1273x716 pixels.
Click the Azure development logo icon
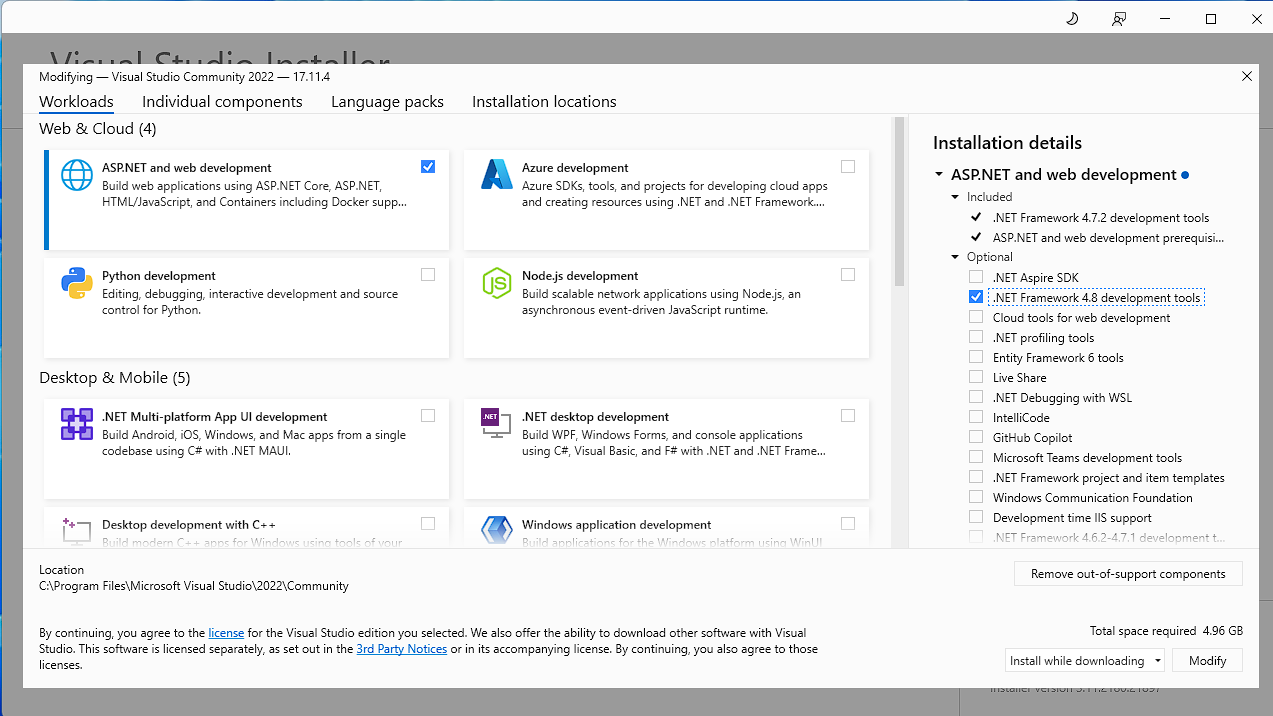coord(497,175)
